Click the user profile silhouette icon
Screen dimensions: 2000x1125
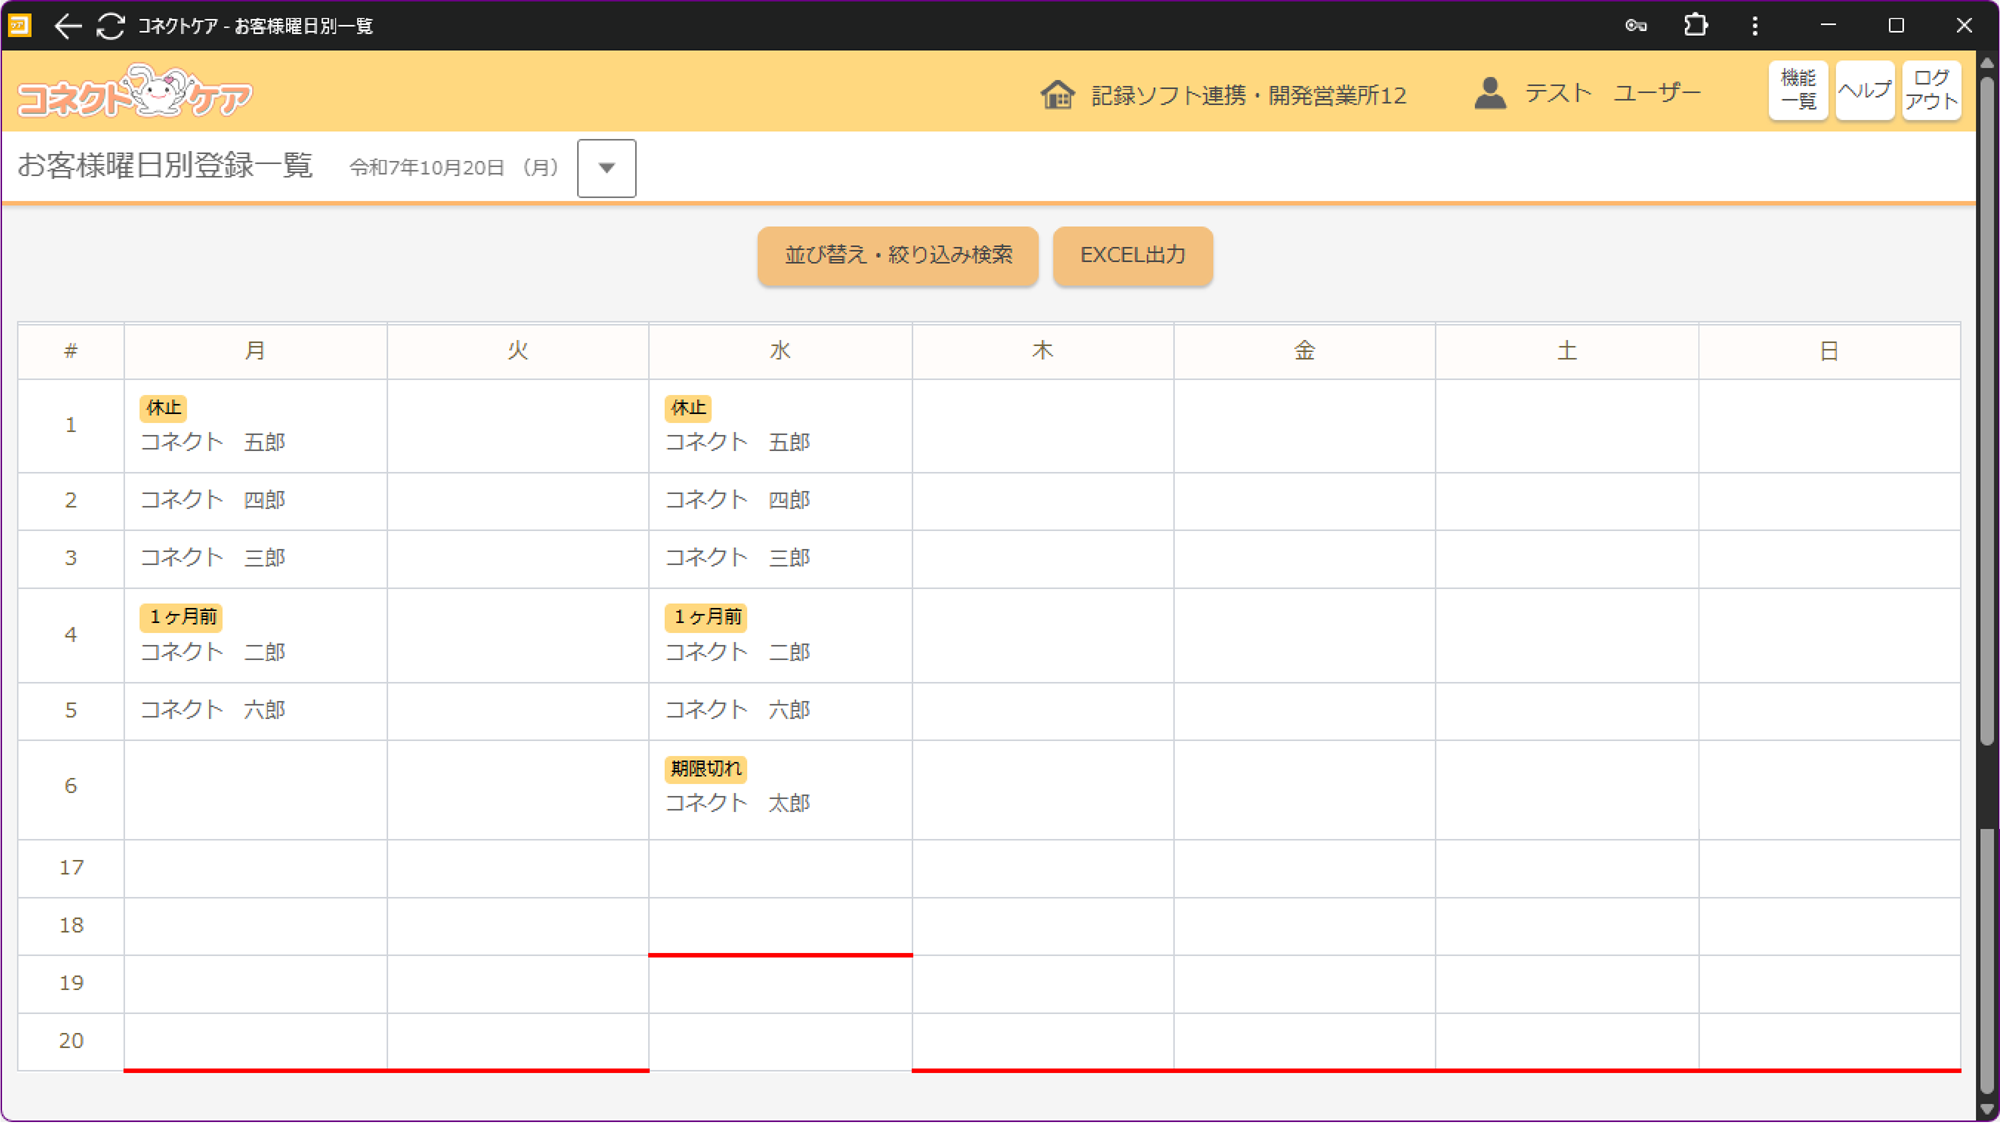pos(1490,94)
